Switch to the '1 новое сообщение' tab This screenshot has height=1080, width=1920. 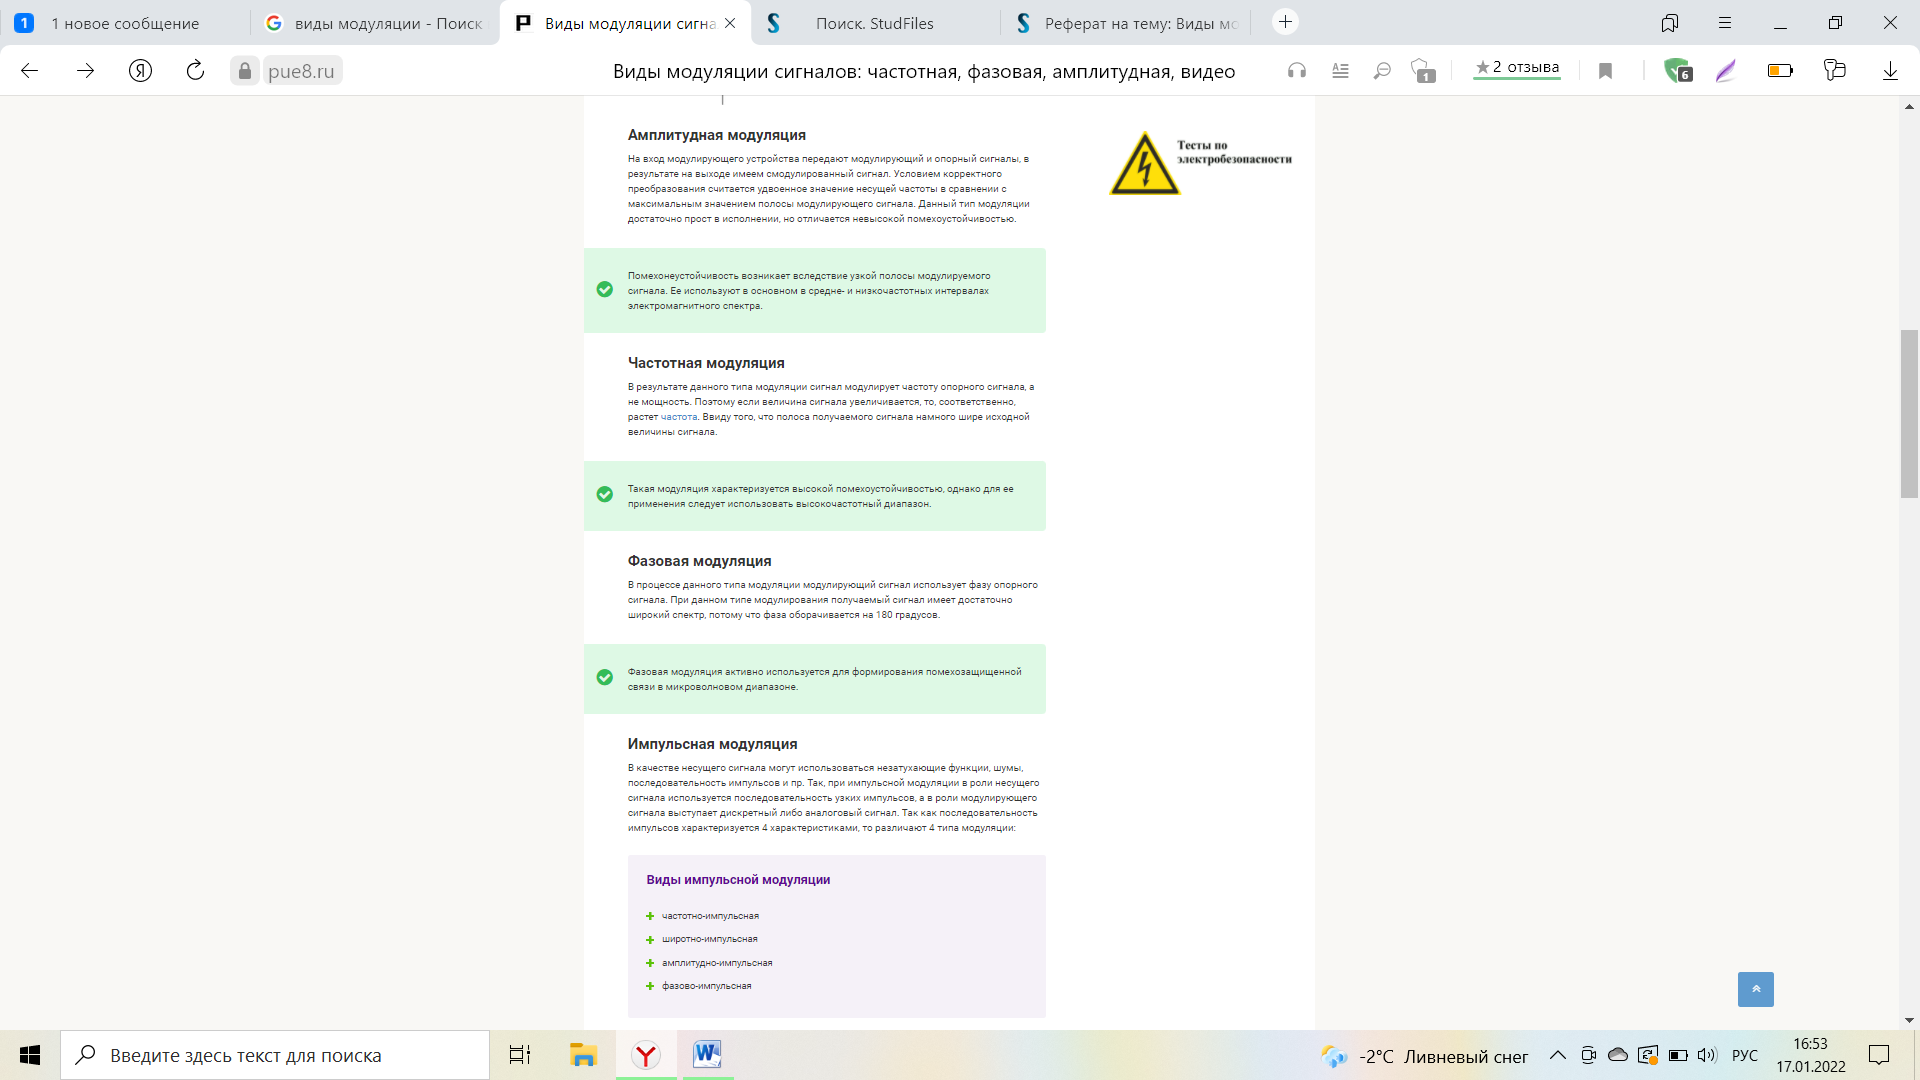click(x=125, y=23)
